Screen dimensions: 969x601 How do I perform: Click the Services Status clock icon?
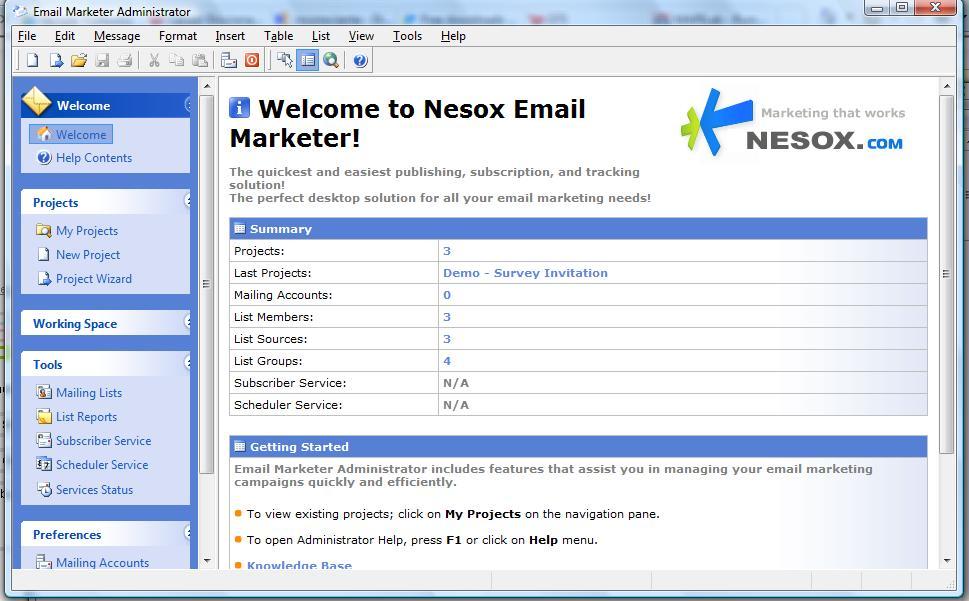click(44, 489)
